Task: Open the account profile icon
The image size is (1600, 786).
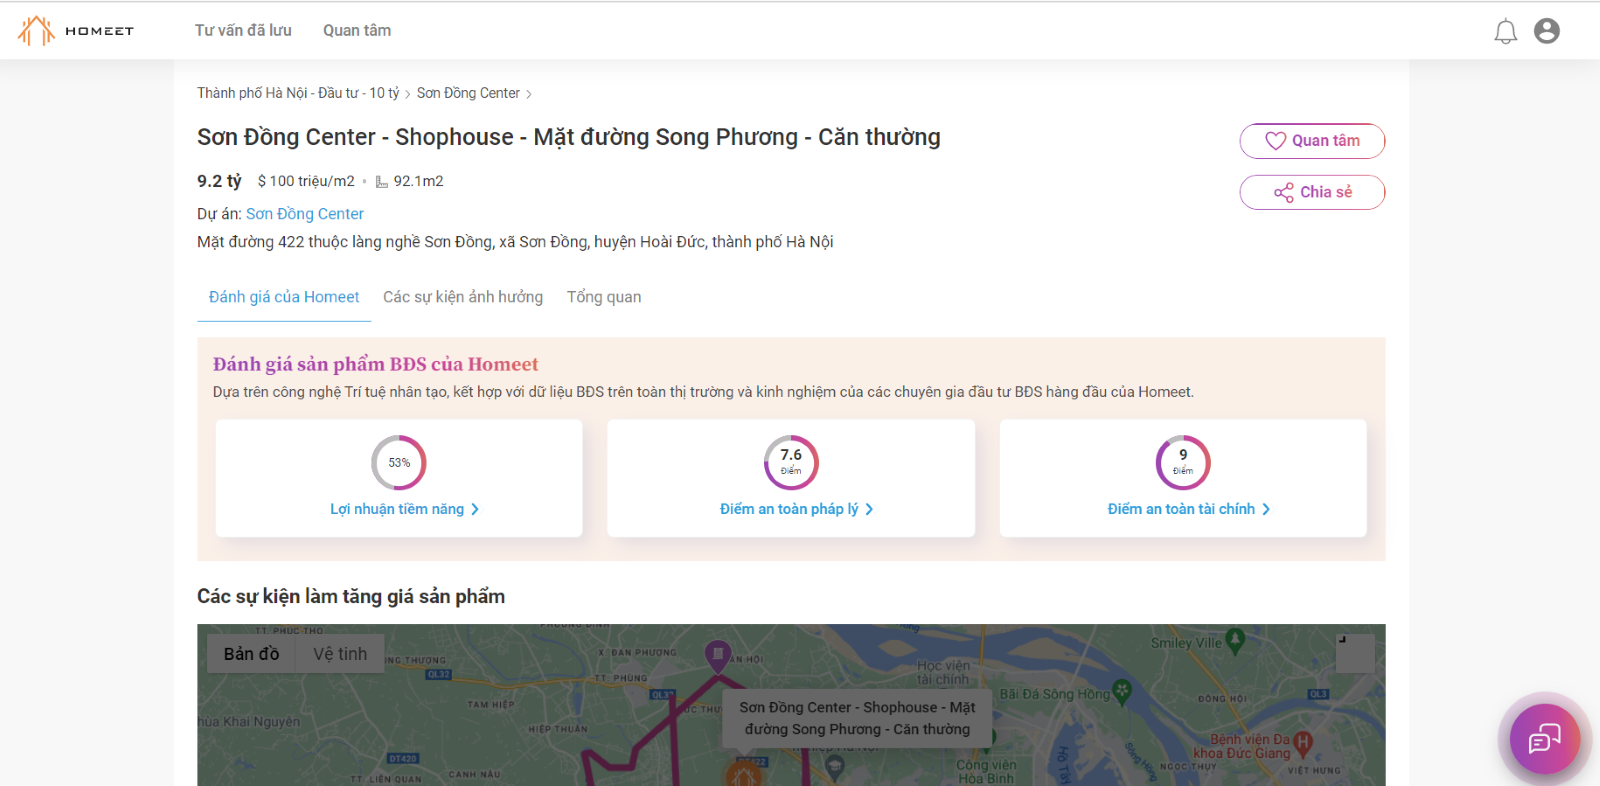Action: point(1547,31)
